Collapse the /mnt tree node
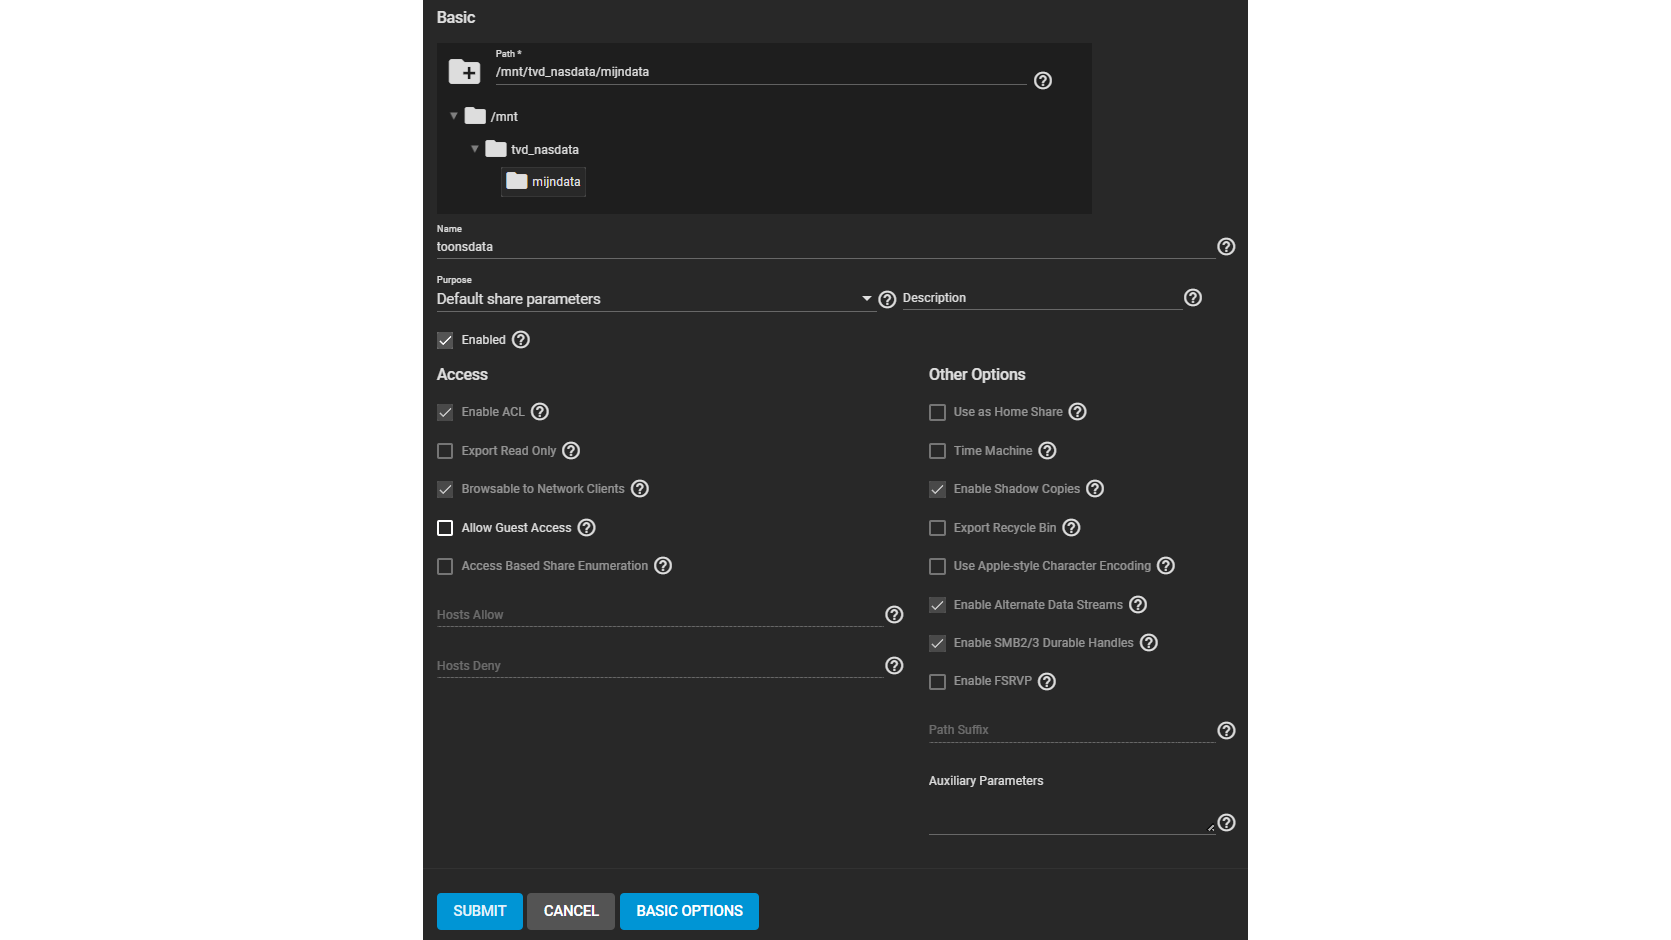 pyautogui.click(x=454, y=116)
